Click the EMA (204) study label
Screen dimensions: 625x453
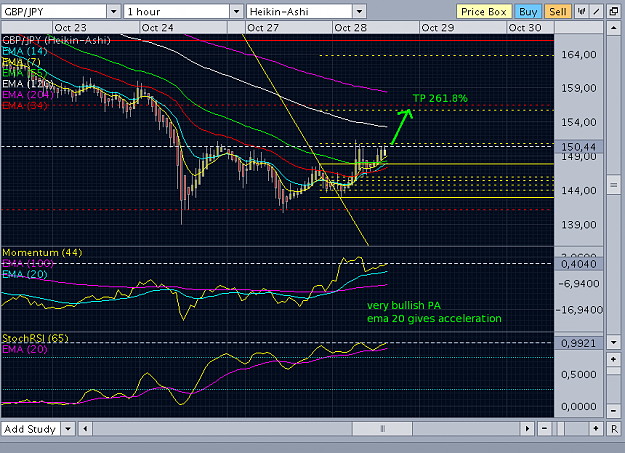tap(28, 95)
